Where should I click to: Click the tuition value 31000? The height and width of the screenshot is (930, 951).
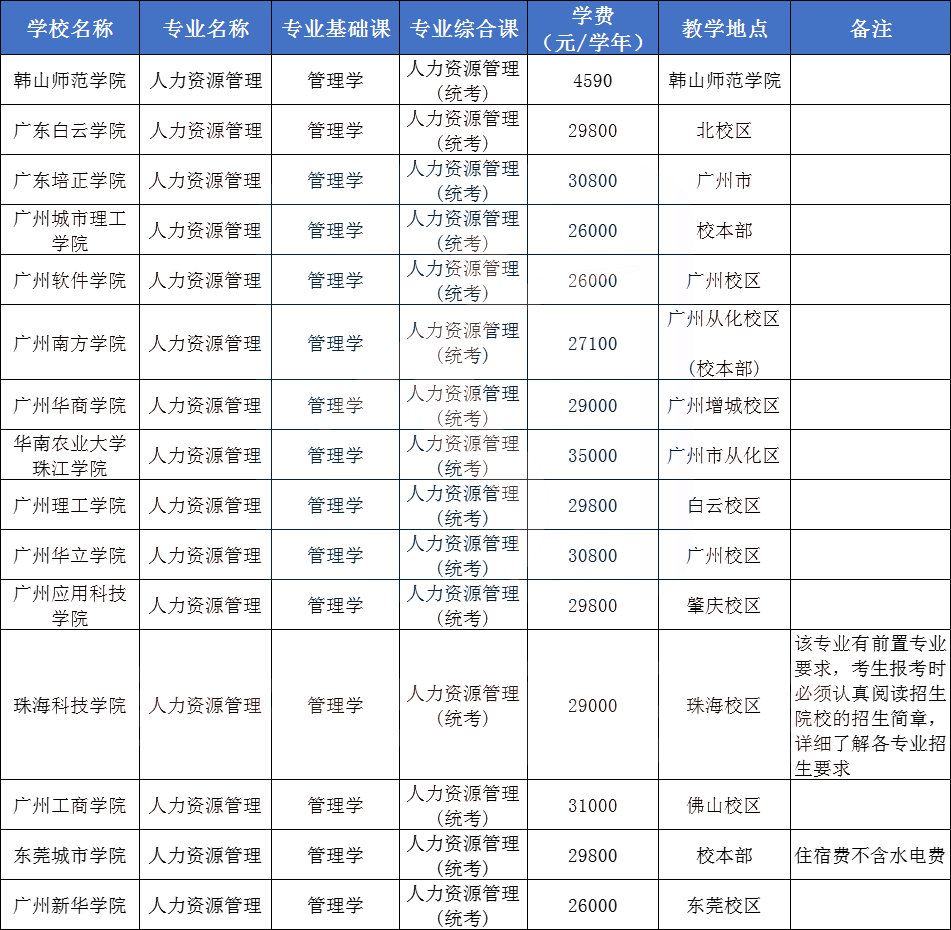pos(593,806)
